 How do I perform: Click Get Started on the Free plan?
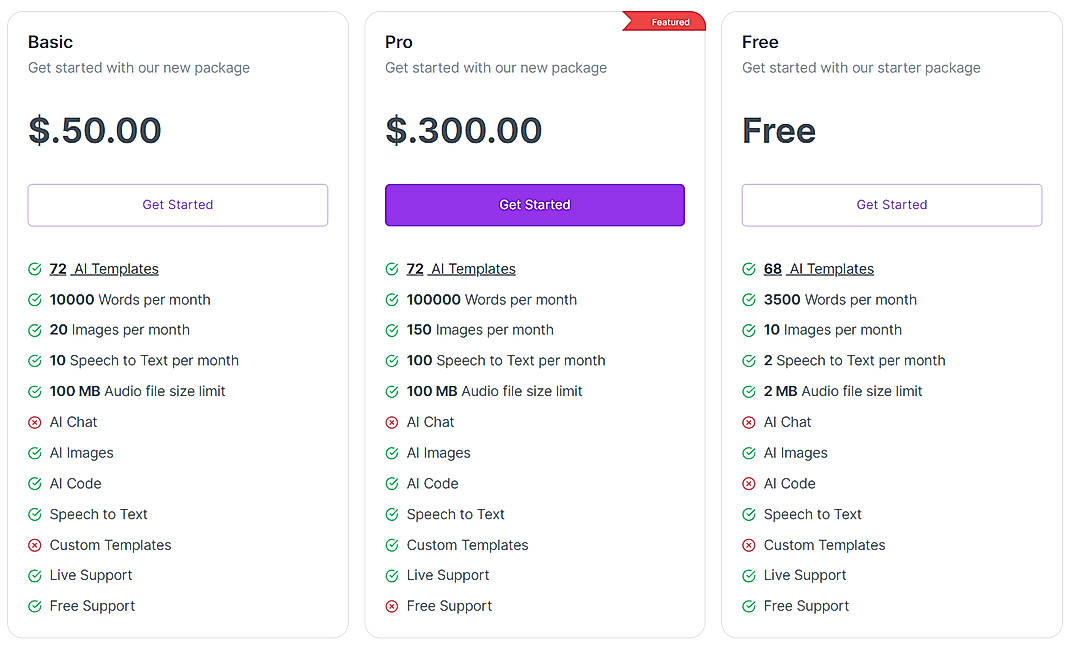[891, 204]
